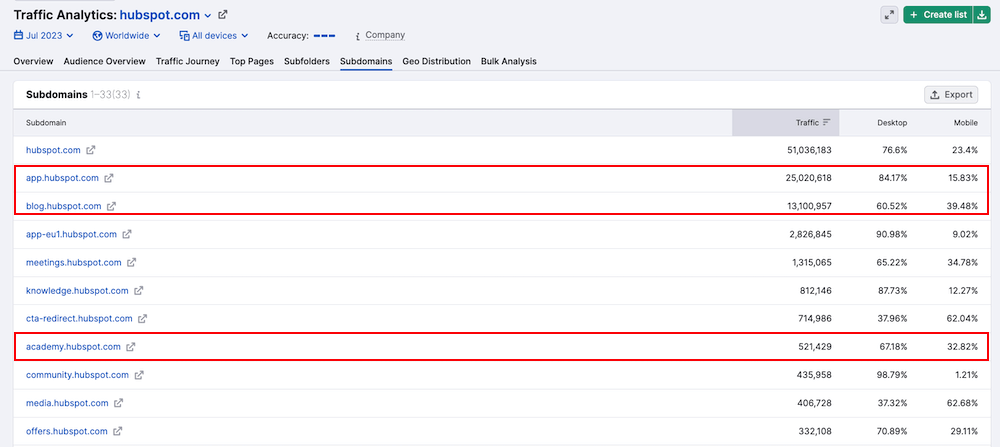Image resolution: width=1000 pixels, height=447 pixels.
Task: Click the expand fullscreen icon
Action: (889, 15)
